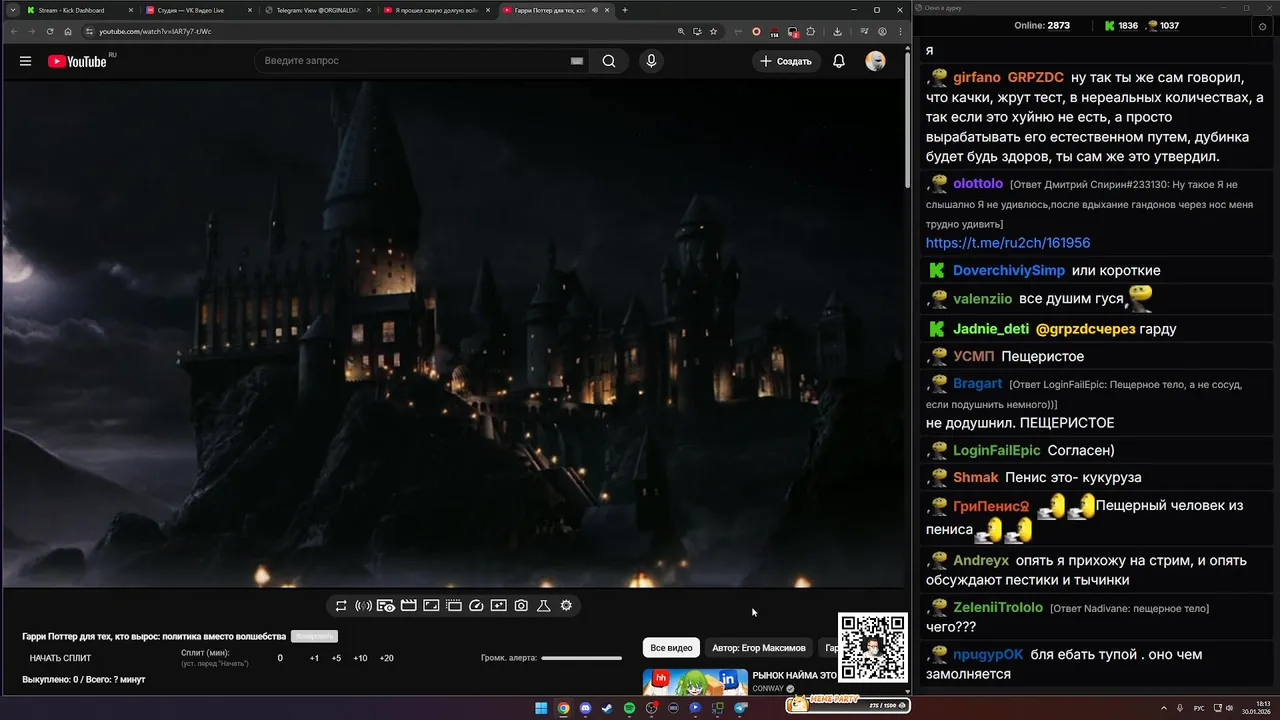
Task: Go to YouTube home via logo
Action: click(78, 61)
